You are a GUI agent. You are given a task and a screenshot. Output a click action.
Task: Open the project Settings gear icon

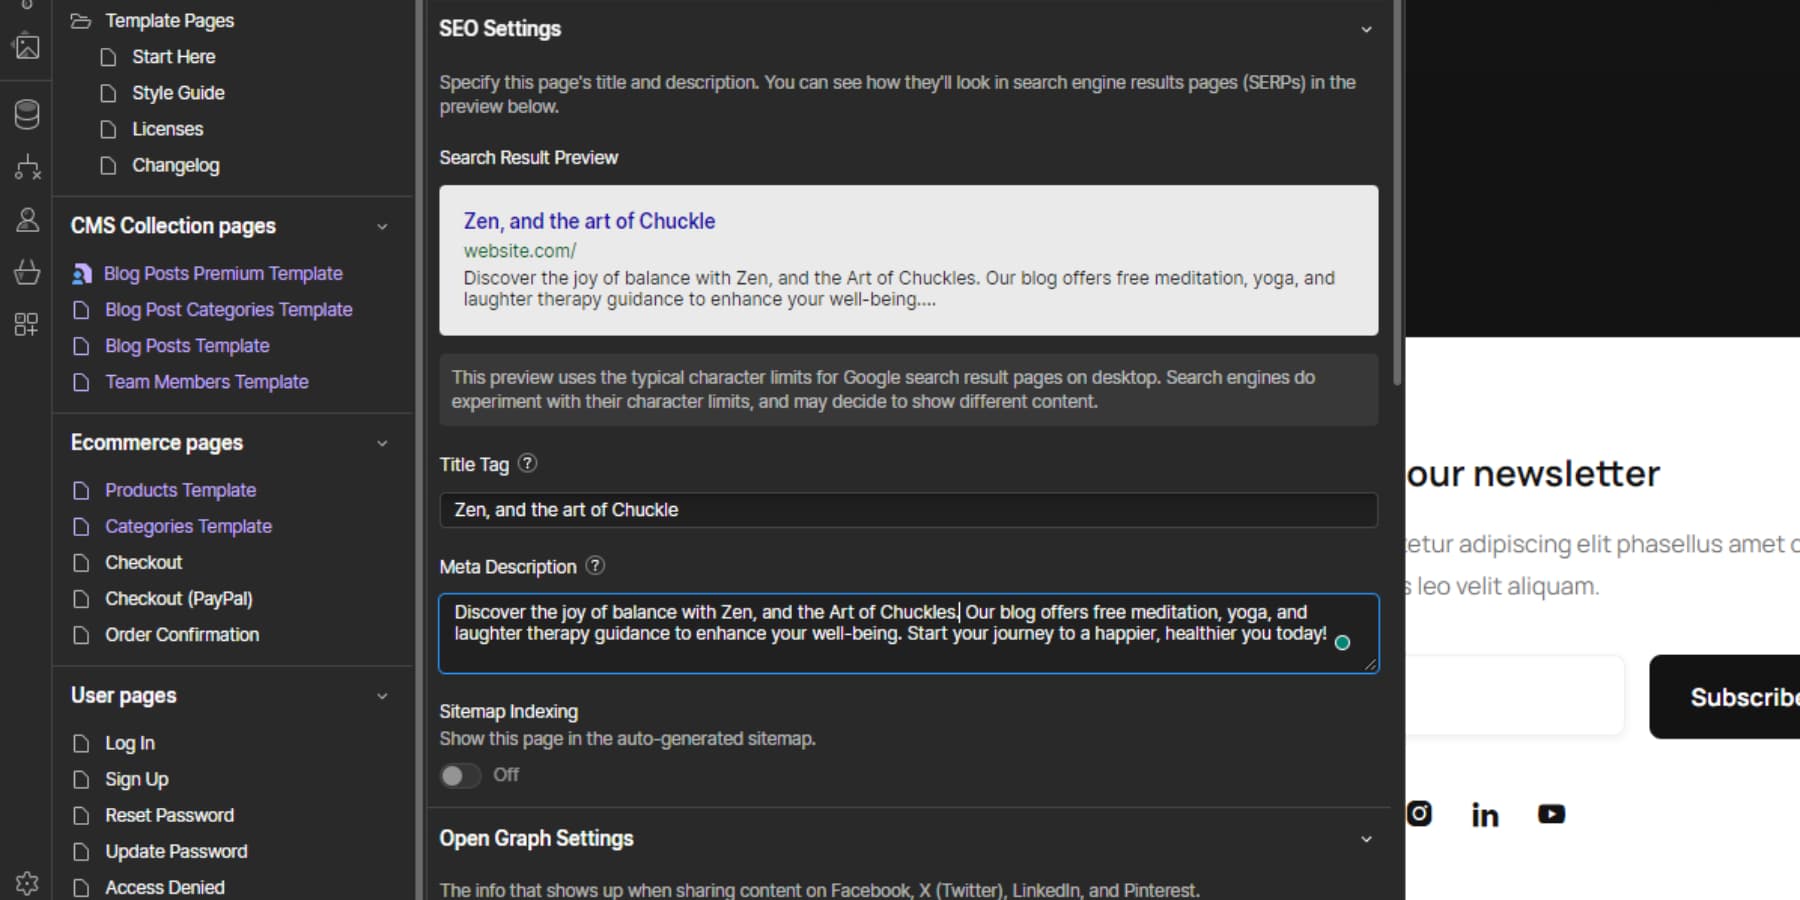(26, 882)
